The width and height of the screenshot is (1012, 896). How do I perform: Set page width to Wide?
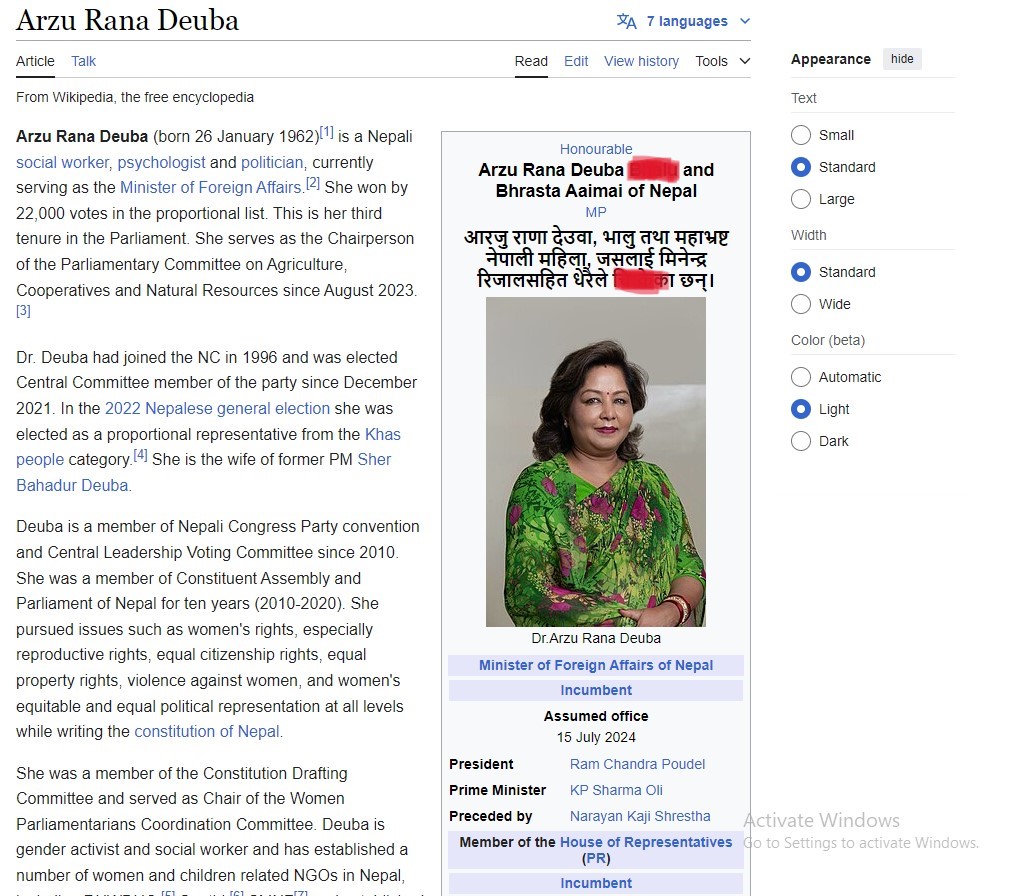coord(801,304)
